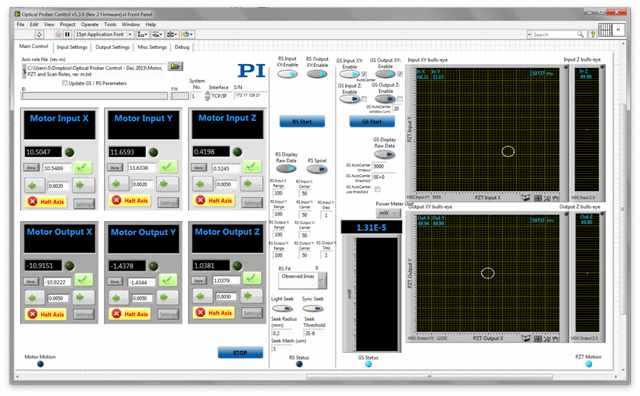Screen dimensions: 640x396
Task: Click the Run Continuously toolbar icon
Action: [x=39, y=35]
